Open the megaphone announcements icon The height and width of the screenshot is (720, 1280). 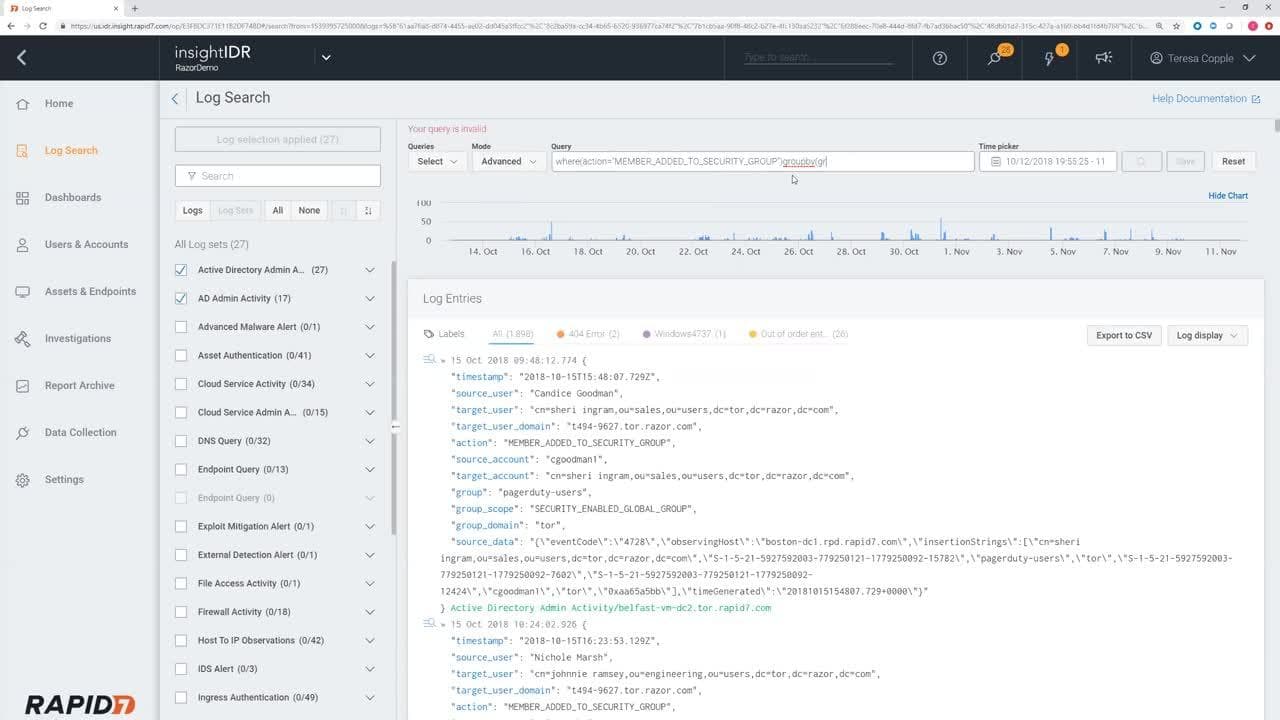(1104, 58)
